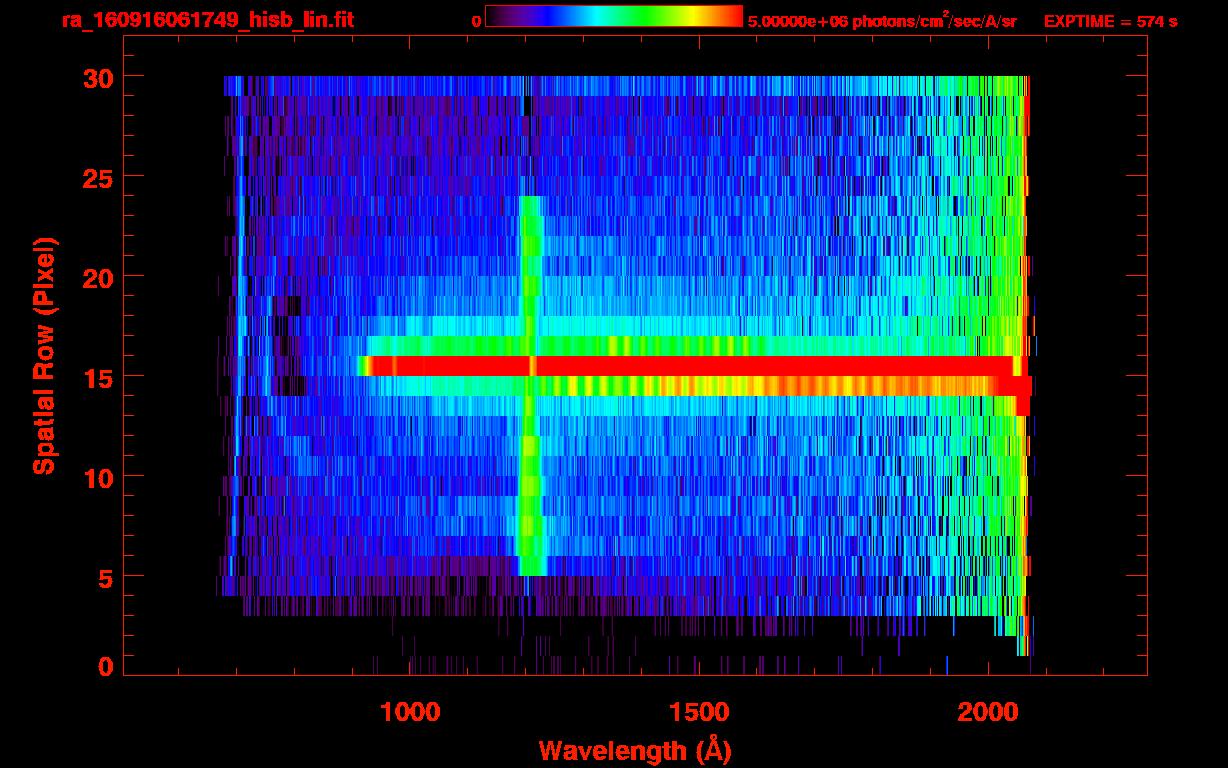This screenshot has width=1228, height=768.
Task: Click the 1500 wavelength tick label
Action: coord(698,712)
